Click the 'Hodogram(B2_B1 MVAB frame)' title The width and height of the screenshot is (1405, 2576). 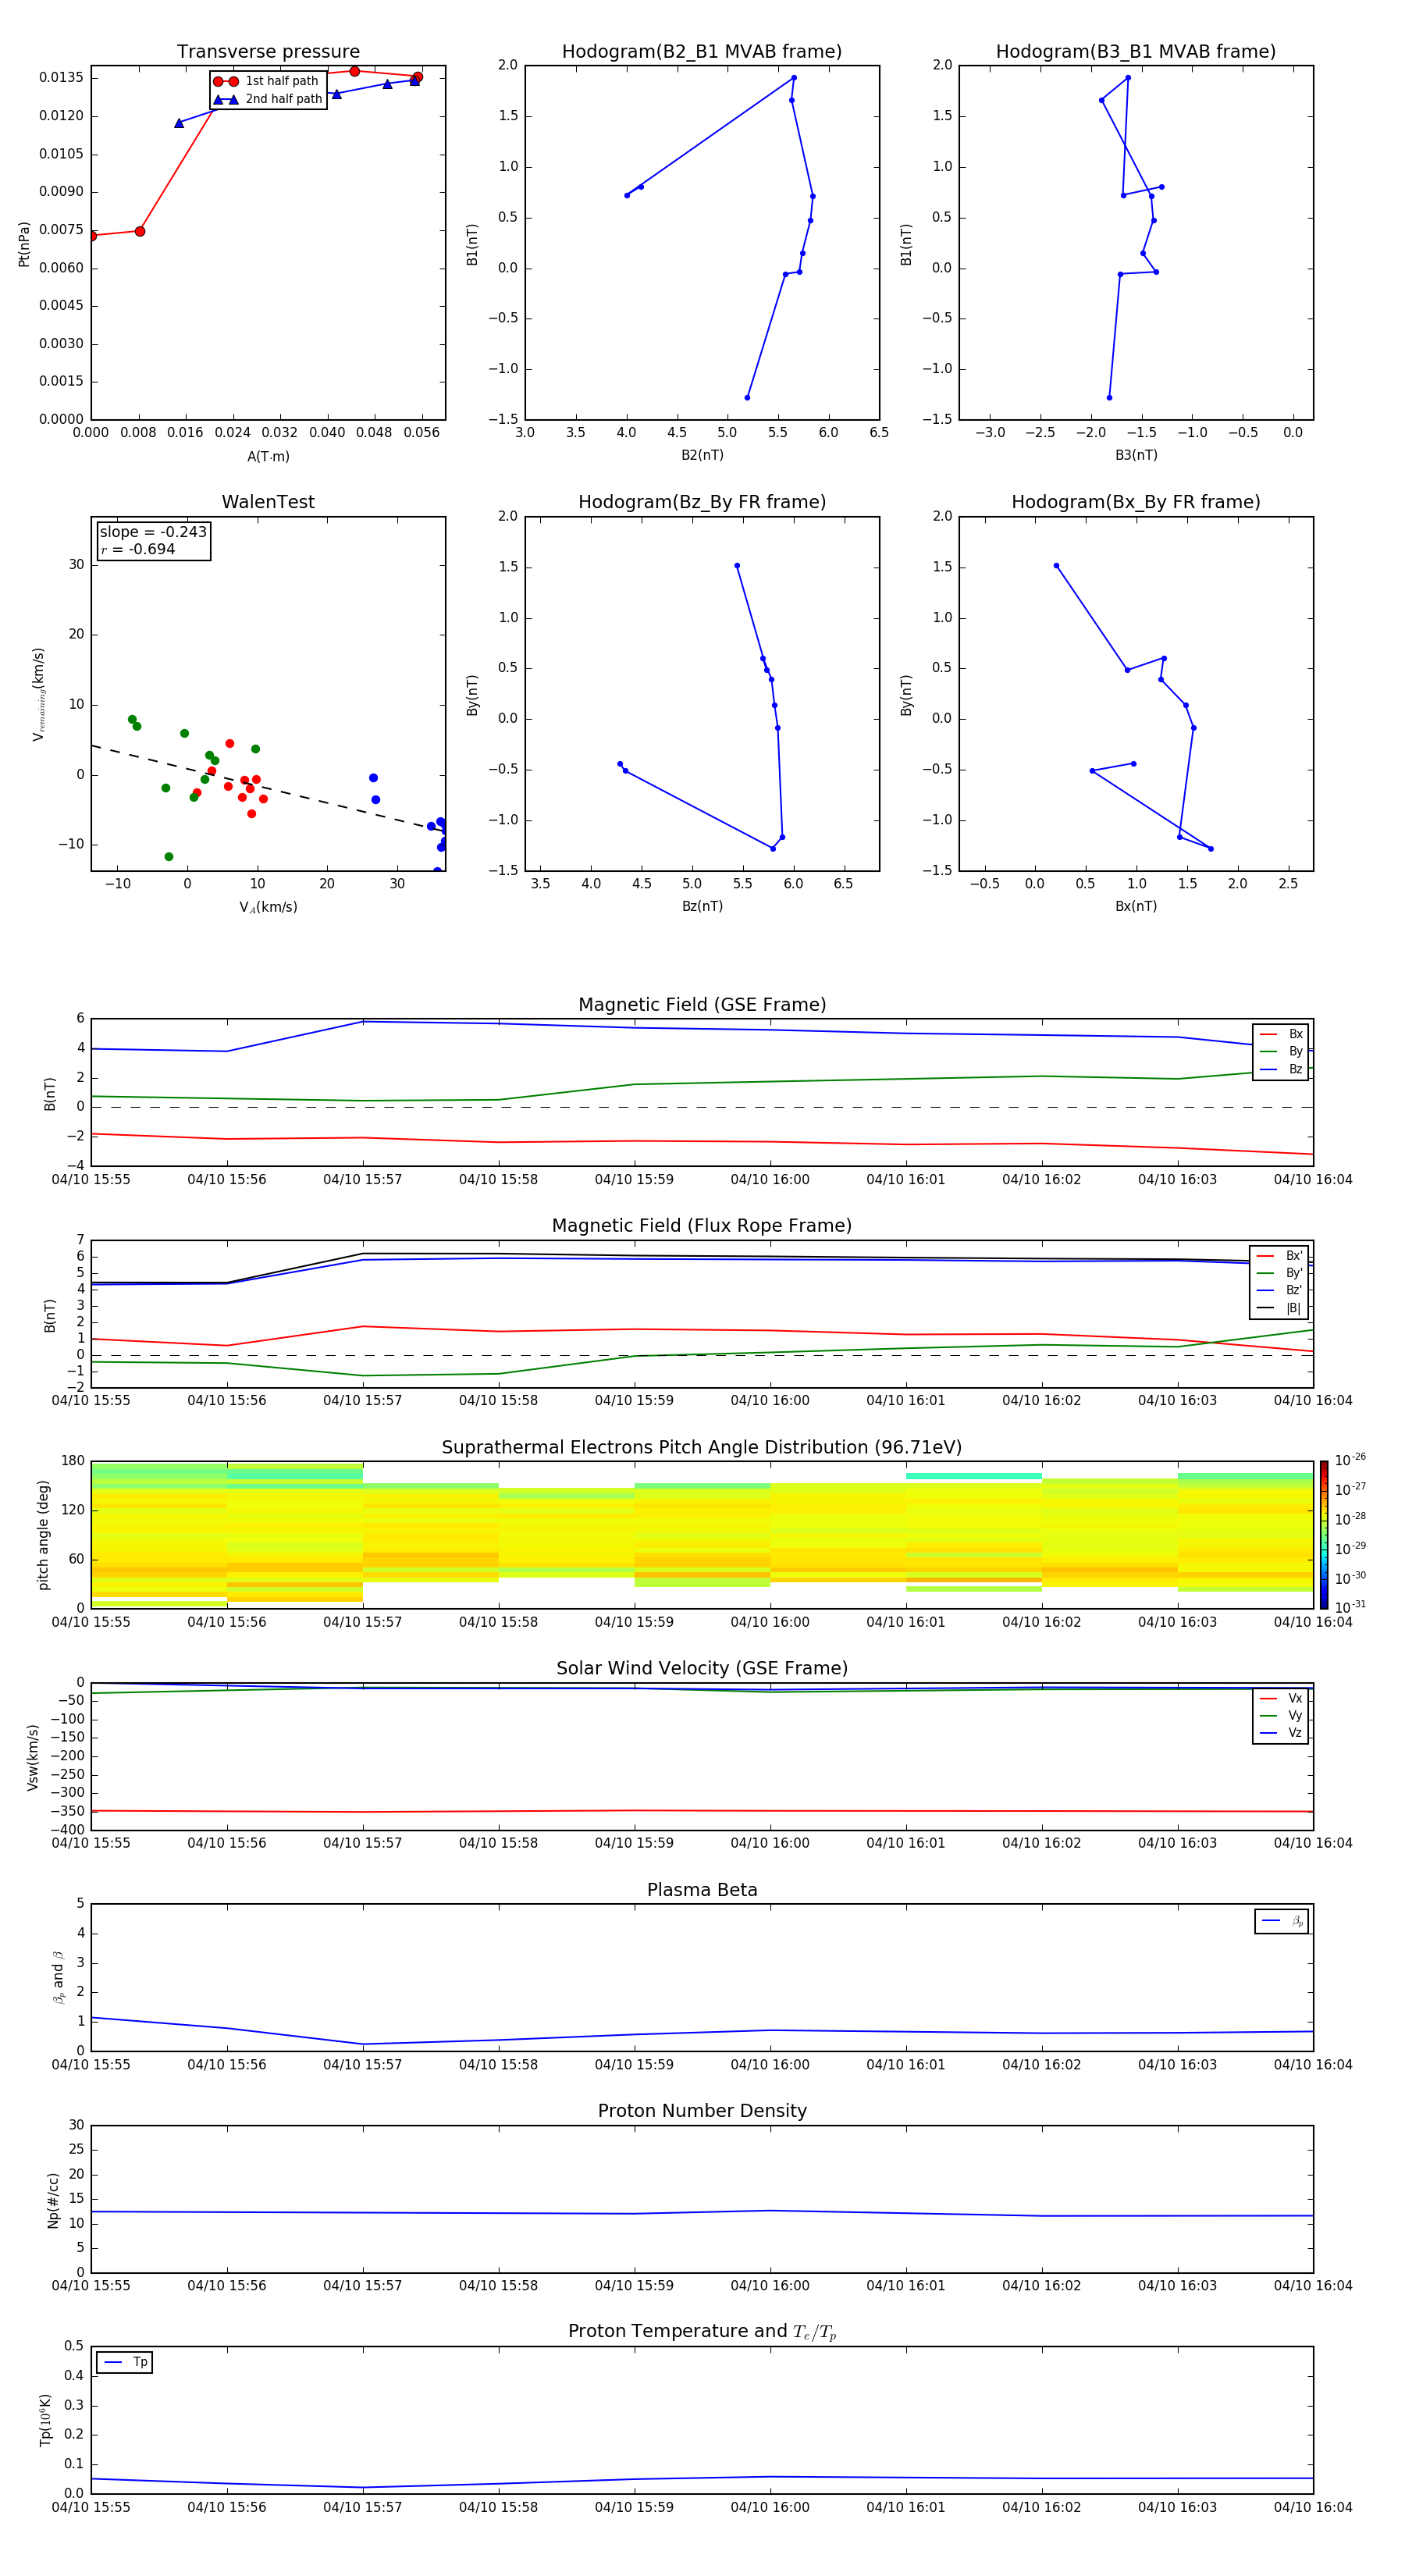pos(702,51)
